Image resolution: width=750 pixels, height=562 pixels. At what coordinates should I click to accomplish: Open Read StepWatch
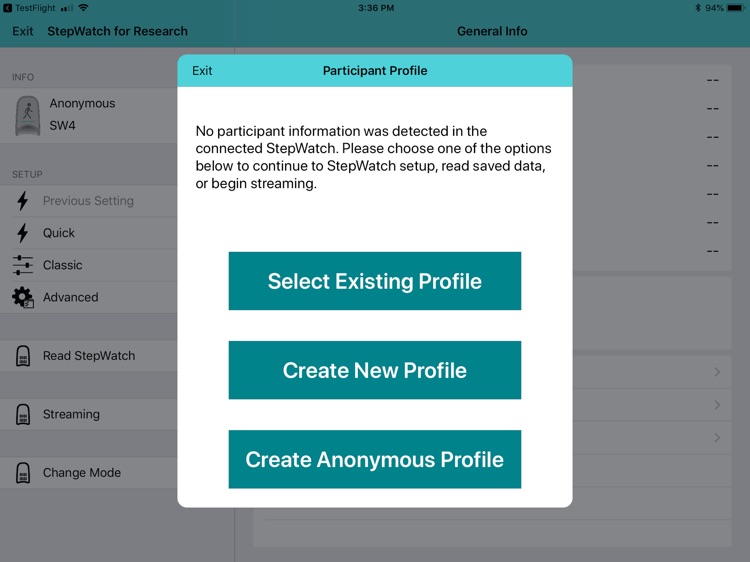click(88, 356)
